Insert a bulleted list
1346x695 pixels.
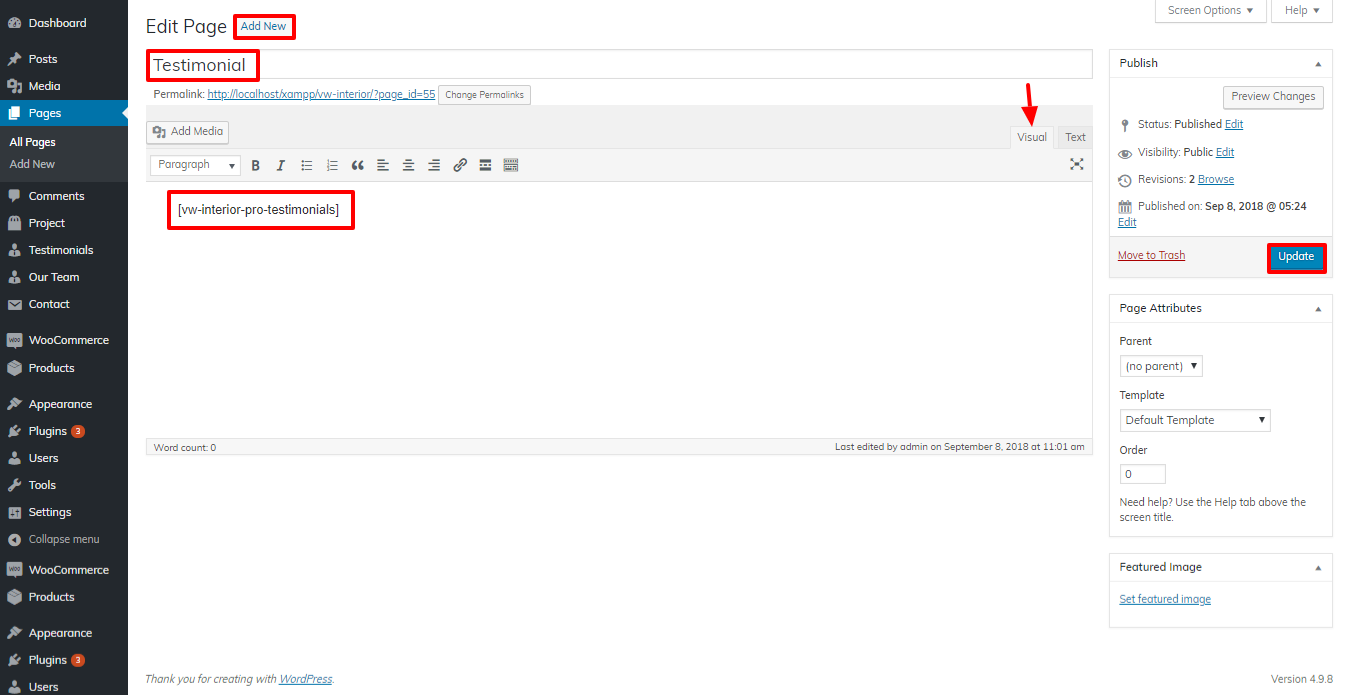(x=307, y=166)
